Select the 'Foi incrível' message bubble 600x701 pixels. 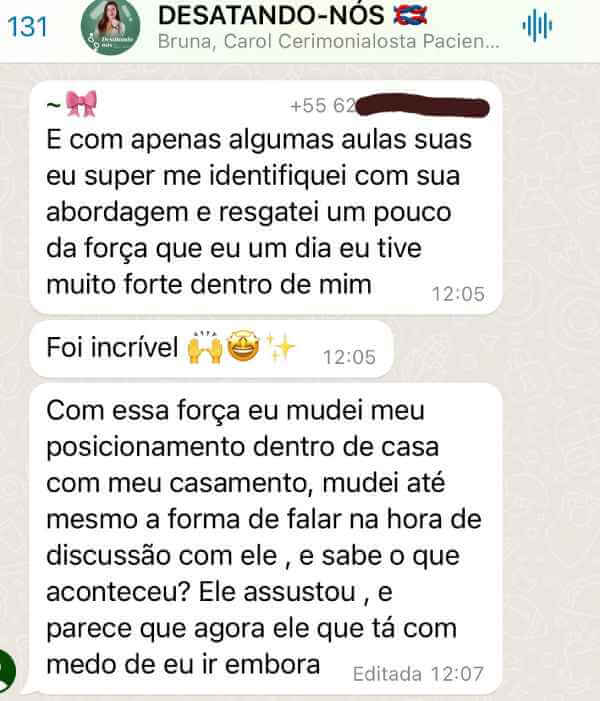click(211, 349)
